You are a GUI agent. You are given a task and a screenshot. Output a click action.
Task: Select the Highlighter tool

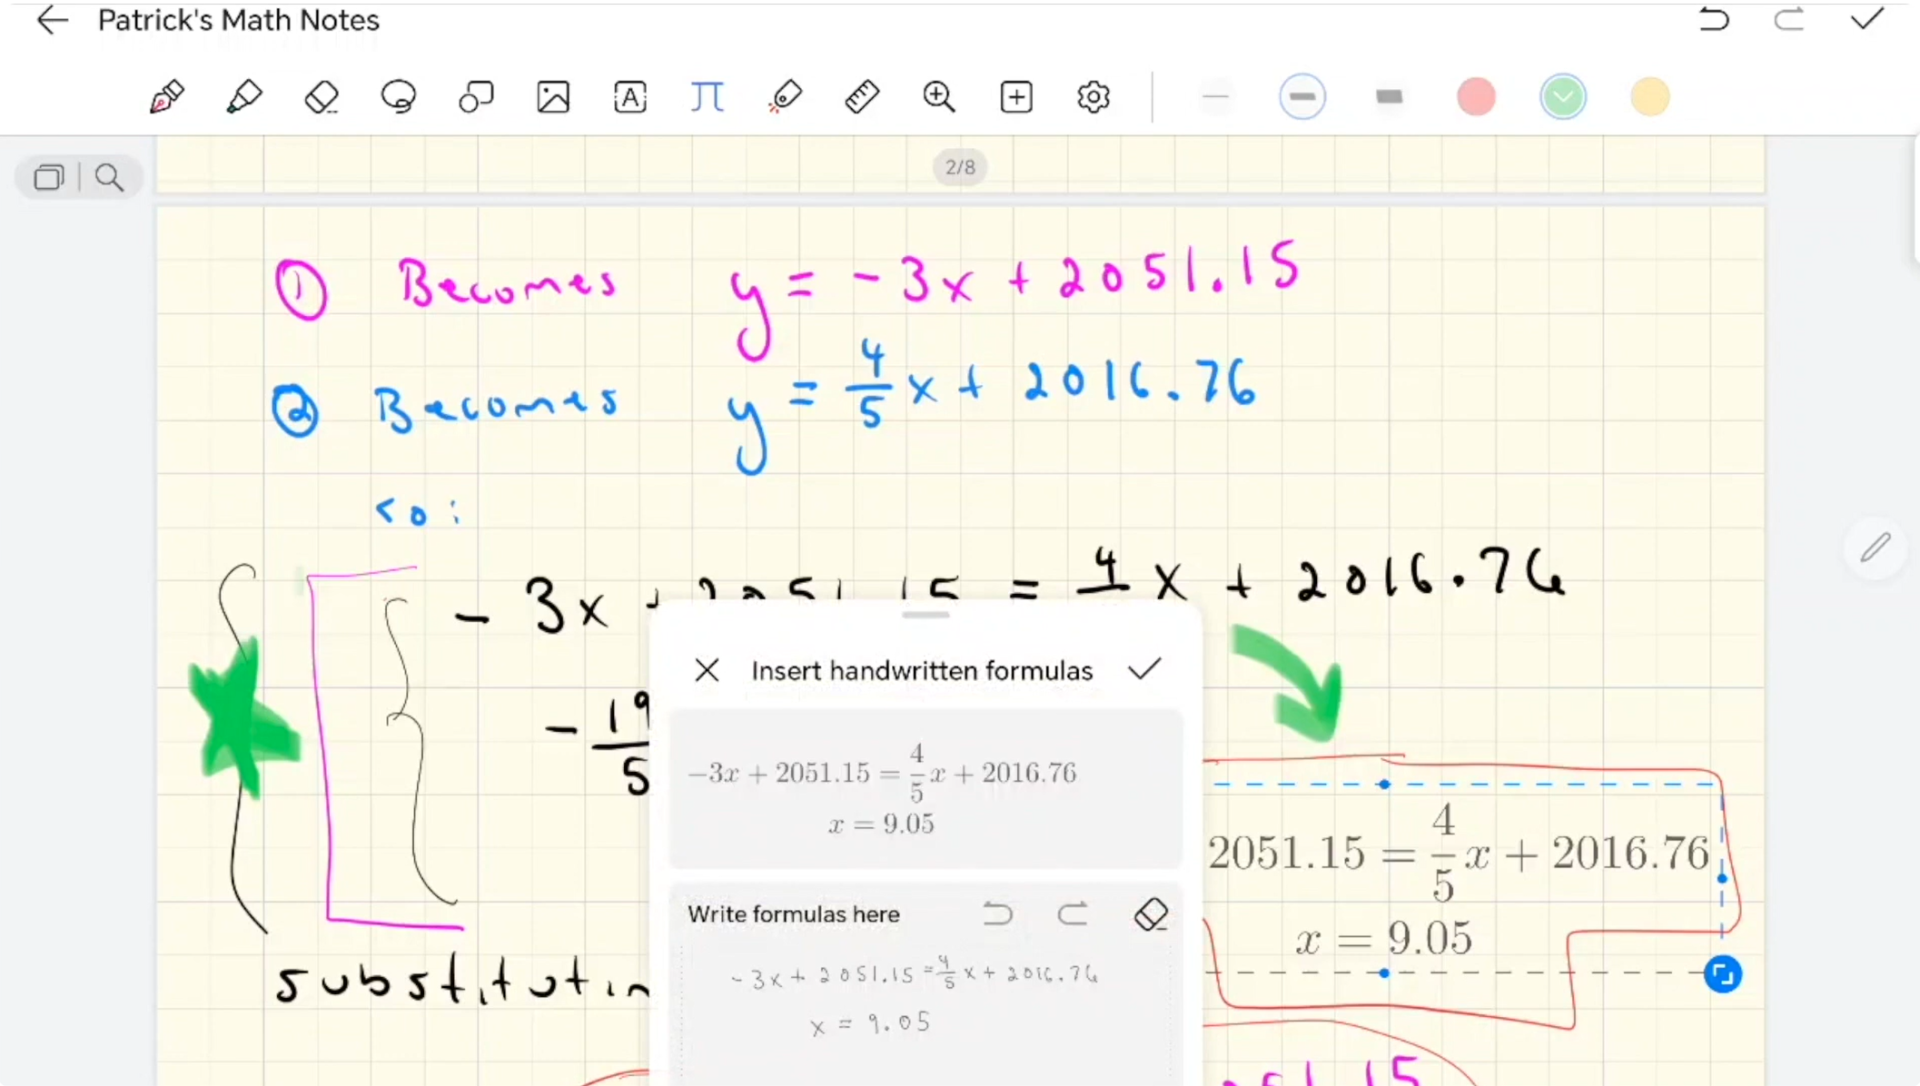243,96
